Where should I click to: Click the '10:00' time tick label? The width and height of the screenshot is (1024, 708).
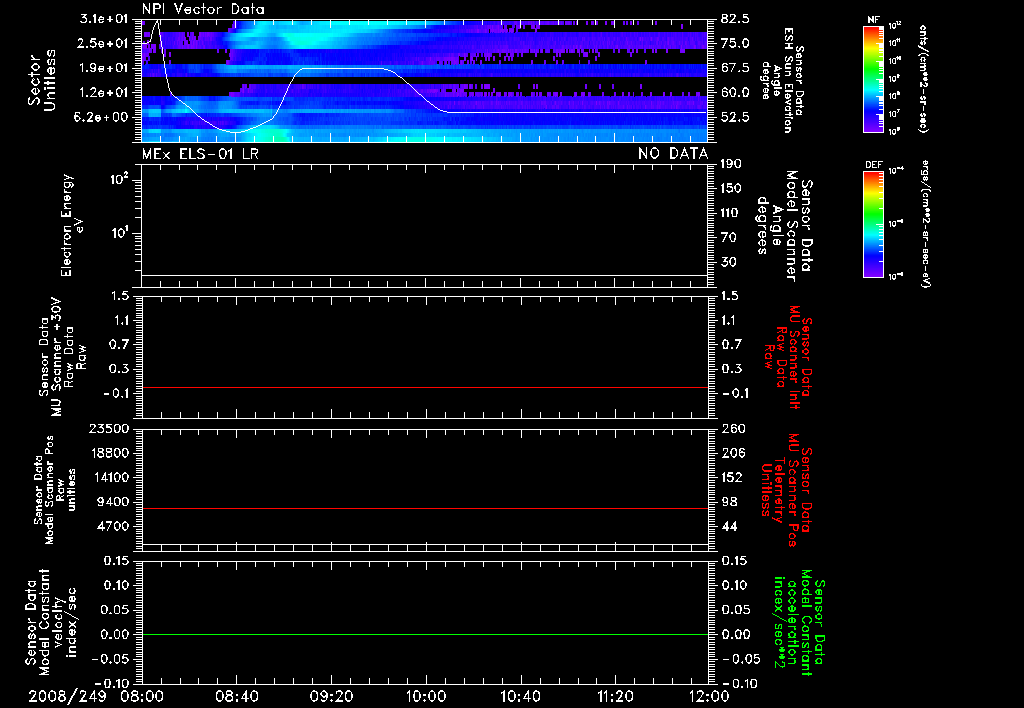point(426,696)
